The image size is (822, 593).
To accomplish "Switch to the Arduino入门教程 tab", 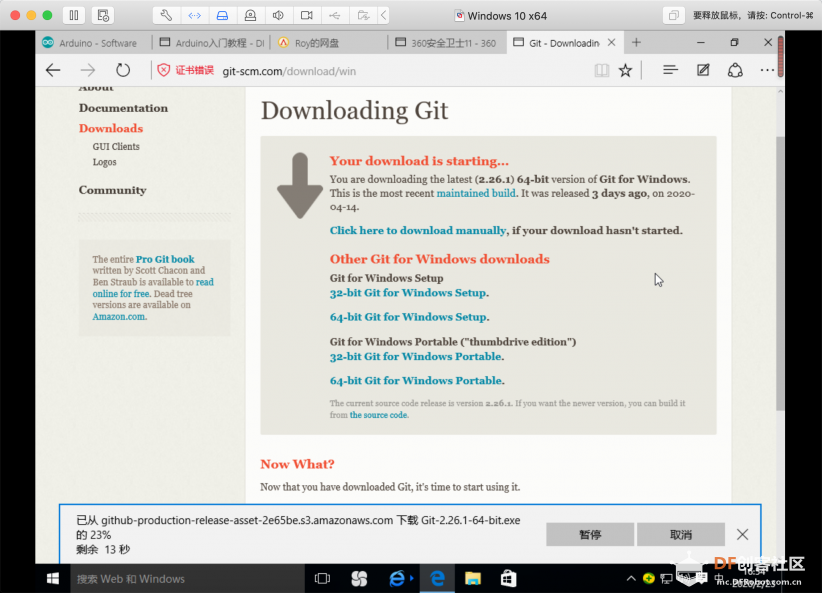I will point(212,43).
